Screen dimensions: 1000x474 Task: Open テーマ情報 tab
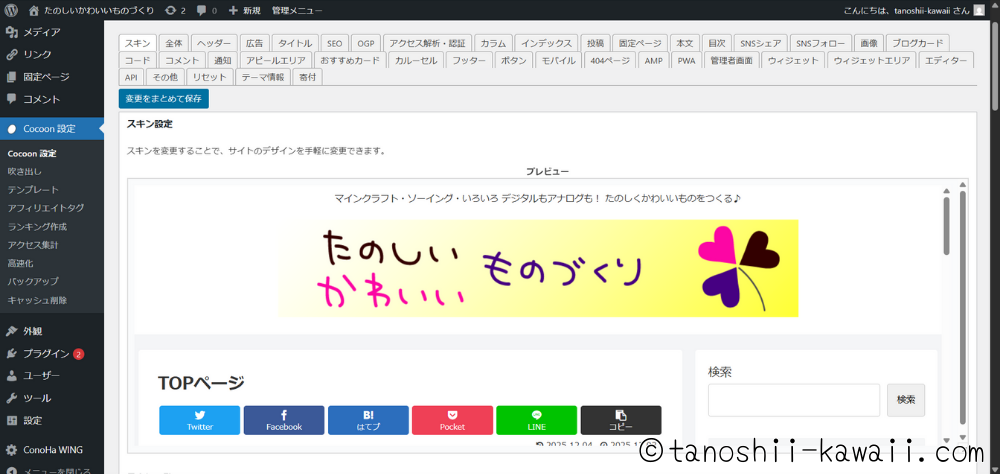263,77
